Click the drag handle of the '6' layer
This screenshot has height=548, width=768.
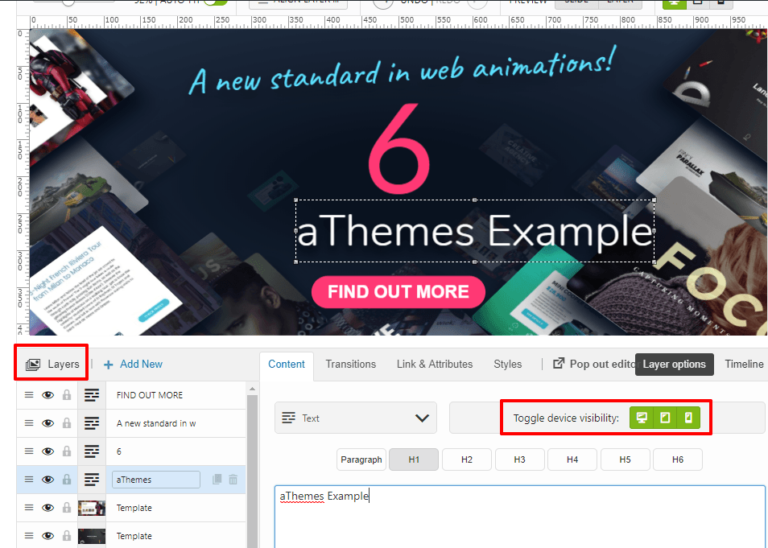point(29,451)
